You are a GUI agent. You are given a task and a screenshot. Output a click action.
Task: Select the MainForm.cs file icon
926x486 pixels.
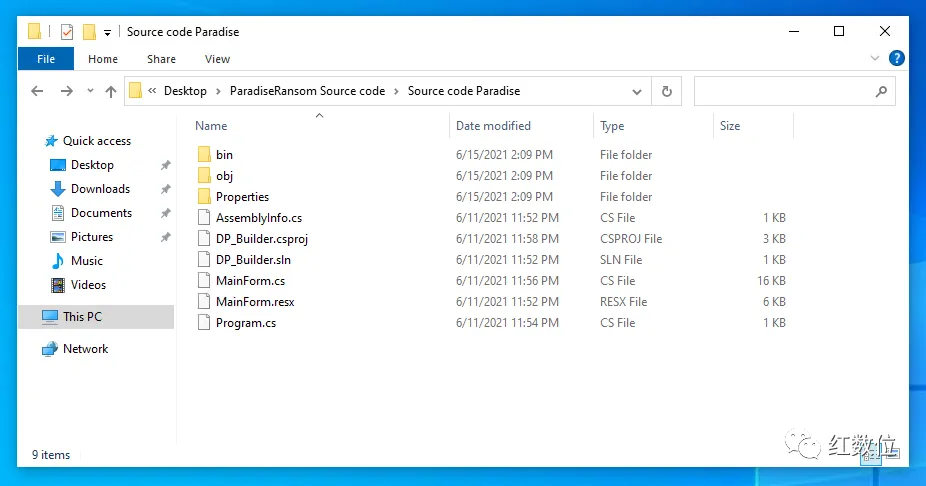coord(204,281)
